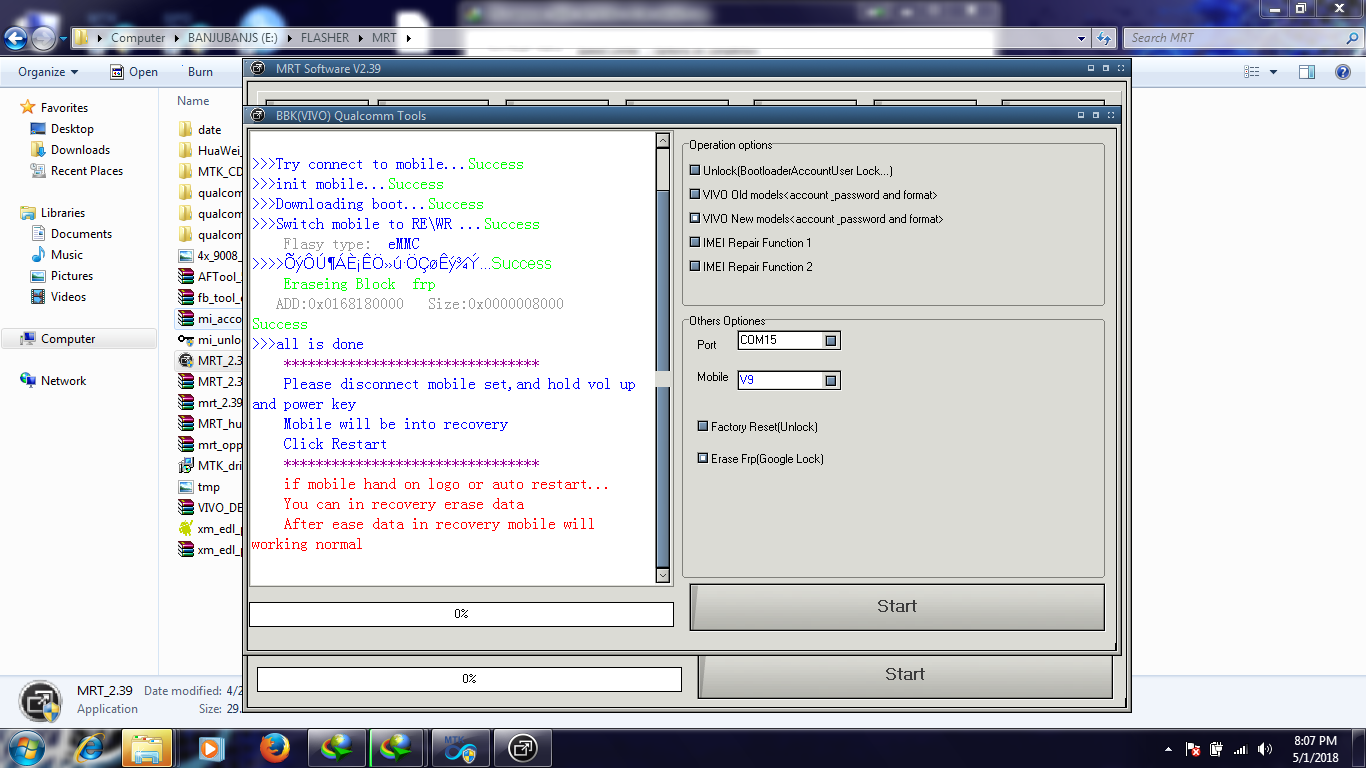1366x768 pixels.
Task: Open Internet Explorer from the taskbar
Action: (x=89, y=747)
